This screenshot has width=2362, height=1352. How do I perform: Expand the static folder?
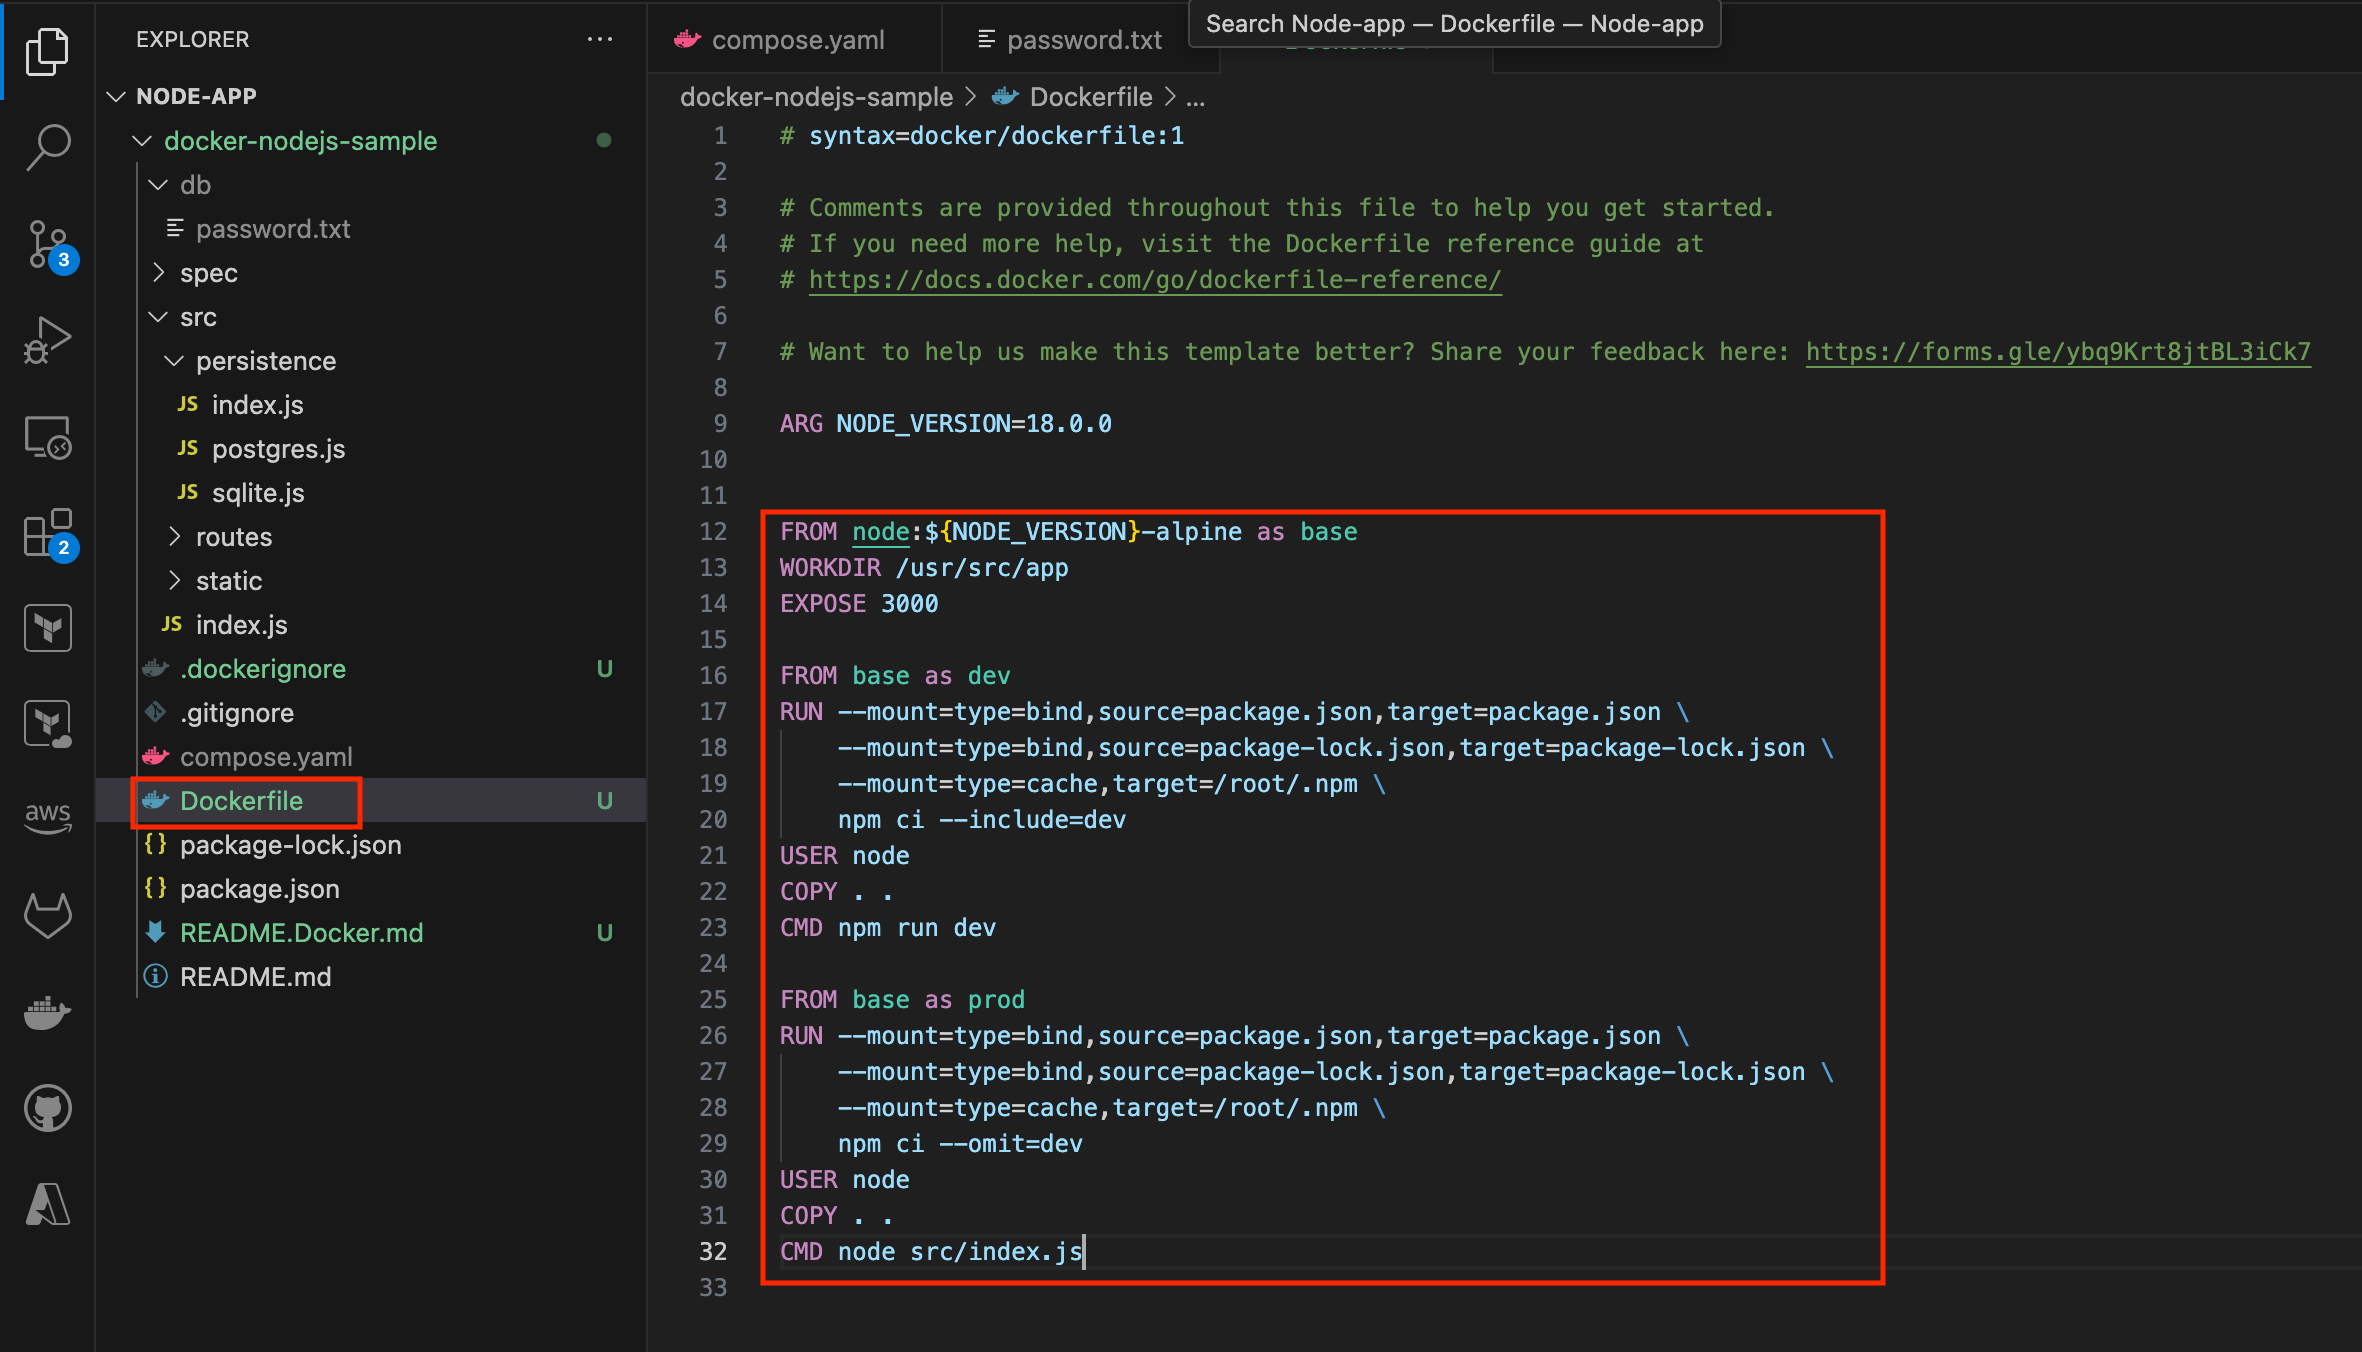[174, 581]
